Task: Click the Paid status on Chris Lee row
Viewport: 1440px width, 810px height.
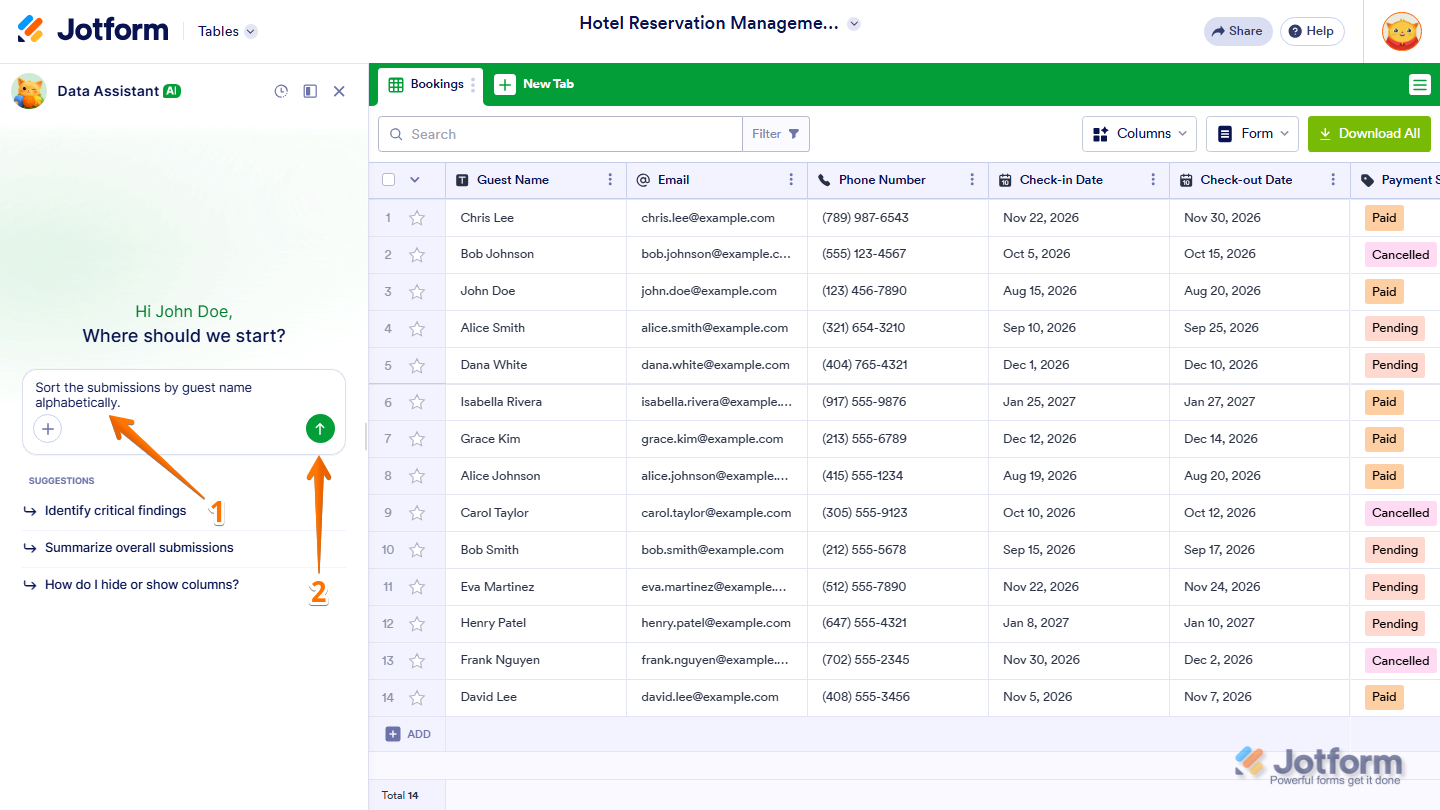Action: click(x=1384, y=218)
